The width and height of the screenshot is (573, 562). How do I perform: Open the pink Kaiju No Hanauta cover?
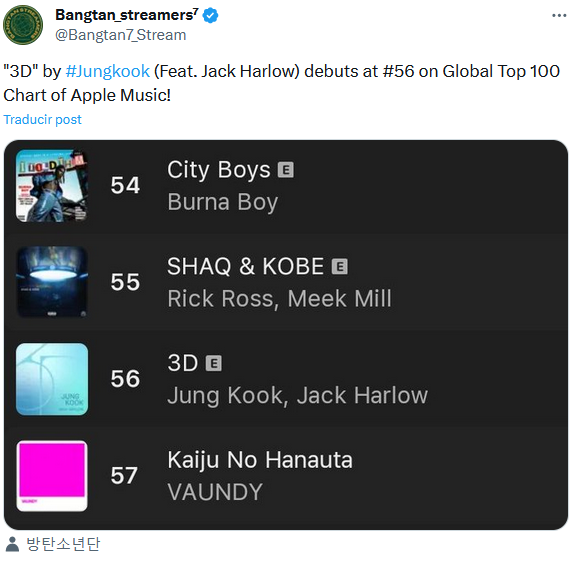point(52,476)
